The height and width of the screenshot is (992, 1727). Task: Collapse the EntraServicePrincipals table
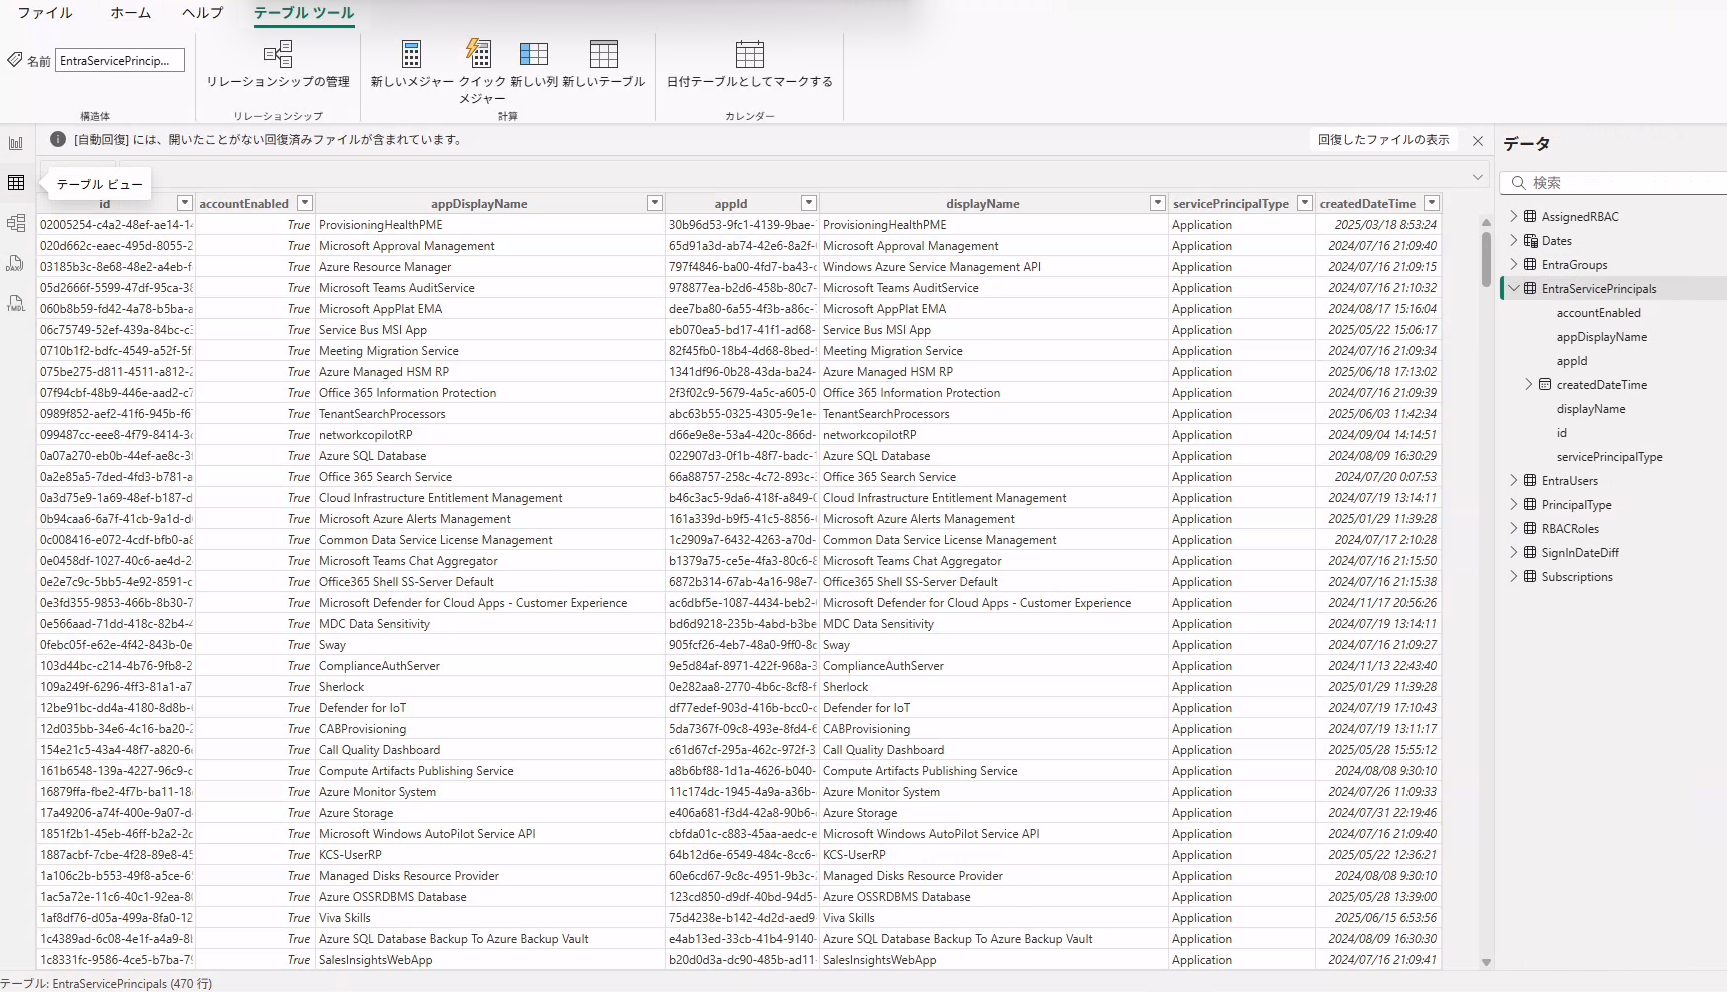(1513, 288)
